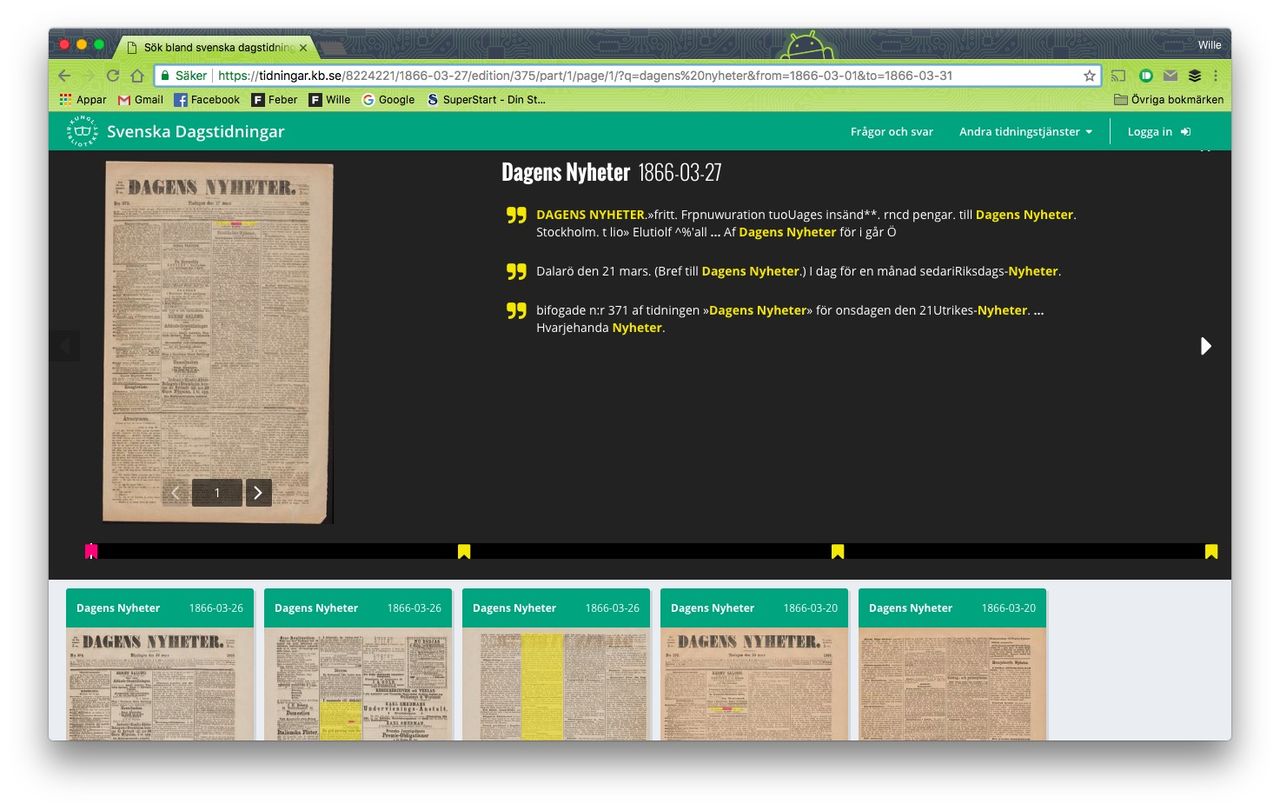The width and height of the screenshot is (1280, 810).
Task: Click highlighted 'Dagens Nyheter' in 'Bref till' snippet
Action: (x=751, y=271)
